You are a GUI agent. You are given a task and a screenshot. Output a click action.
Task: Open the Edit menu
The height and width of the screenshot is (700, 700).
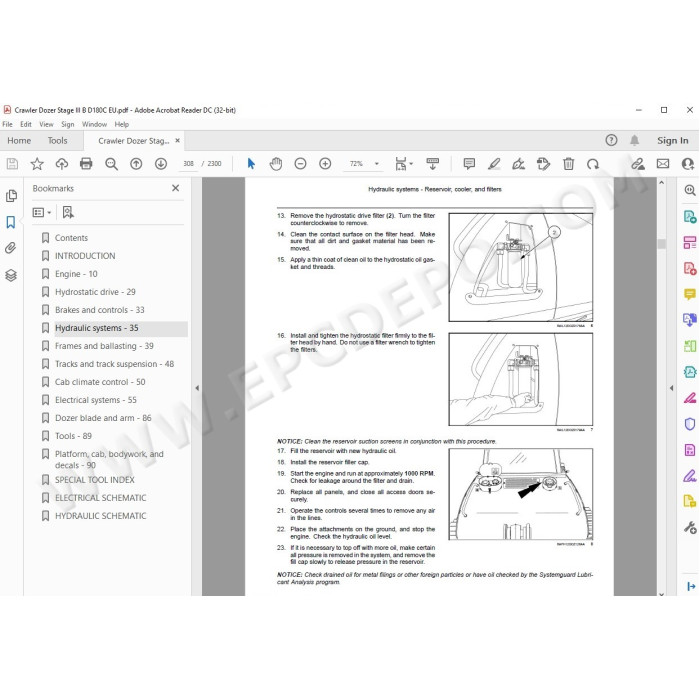click(26, 124)
